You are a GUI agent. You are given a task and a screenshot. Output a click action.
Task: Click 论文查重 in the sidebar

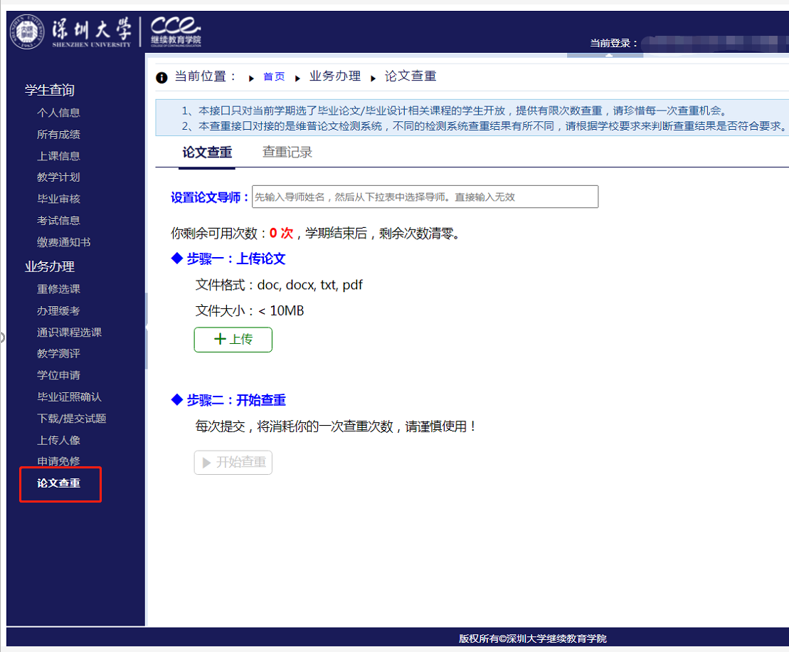[58, 484]
